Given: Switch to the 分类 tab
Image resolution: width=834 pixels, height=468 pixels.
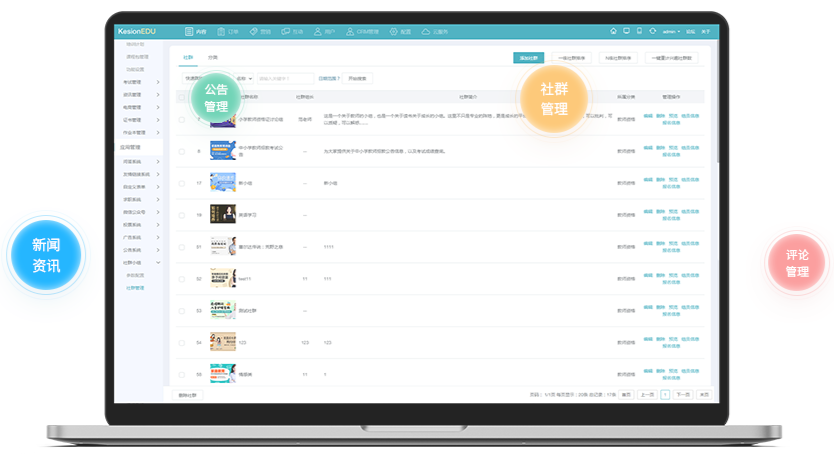Looking at the screenshot, I should 212,58.
